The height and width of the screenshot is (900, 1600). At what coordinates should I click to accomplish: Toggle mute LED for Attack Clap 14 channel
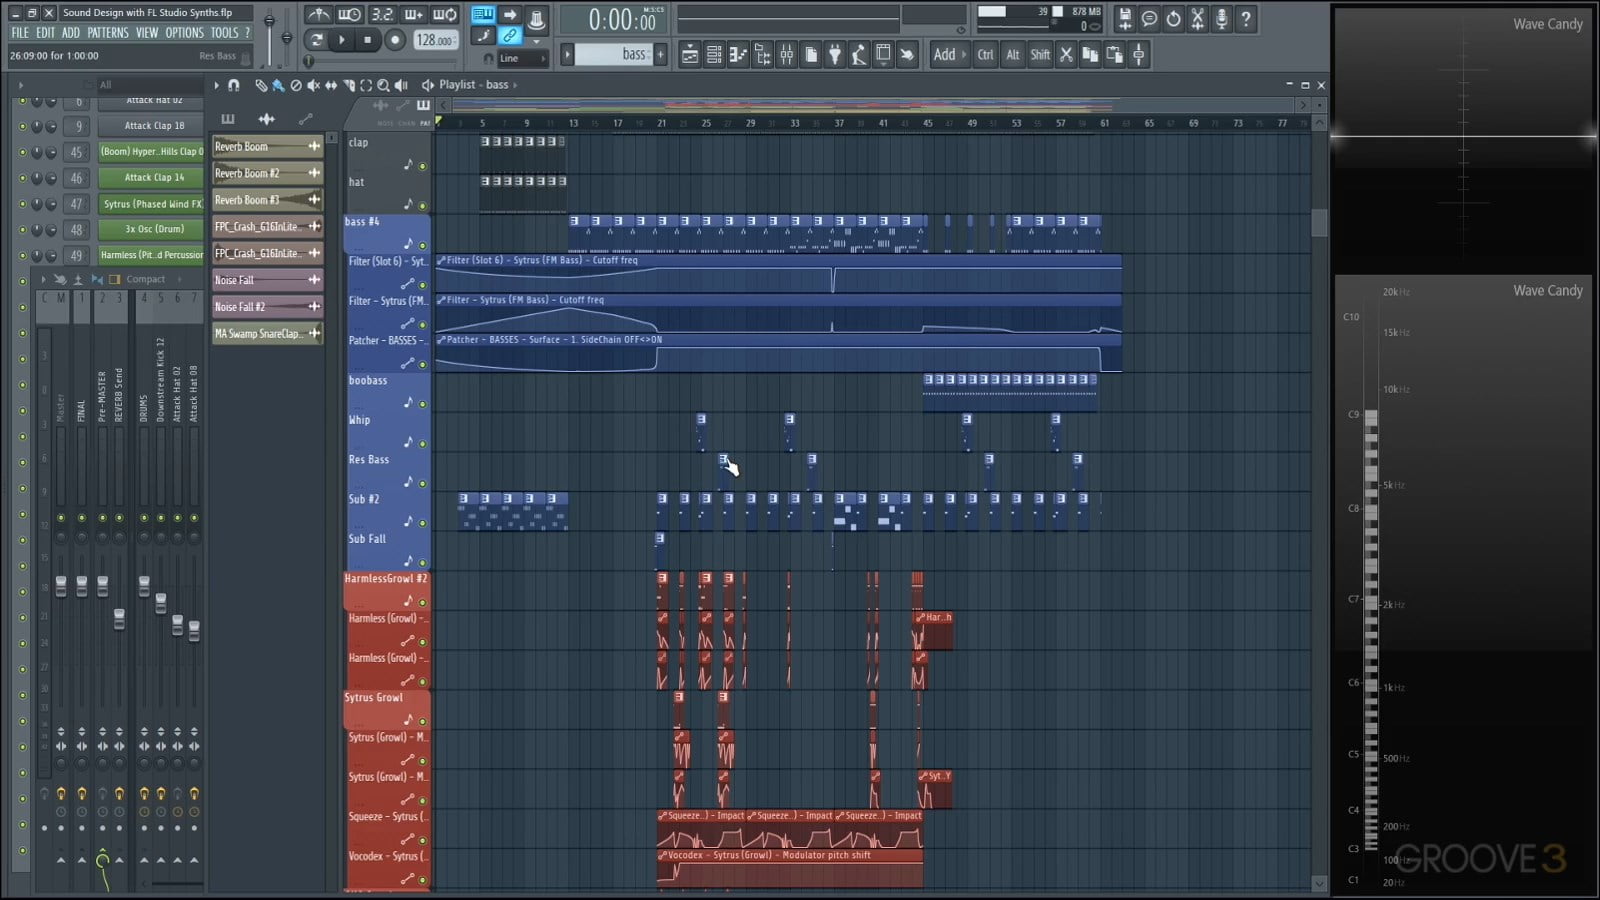click(23, 178)
